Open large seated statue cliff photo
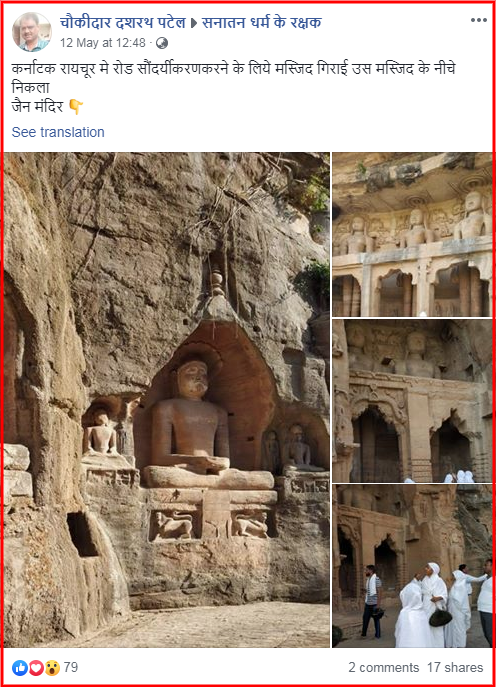 [x=167, y=400]
